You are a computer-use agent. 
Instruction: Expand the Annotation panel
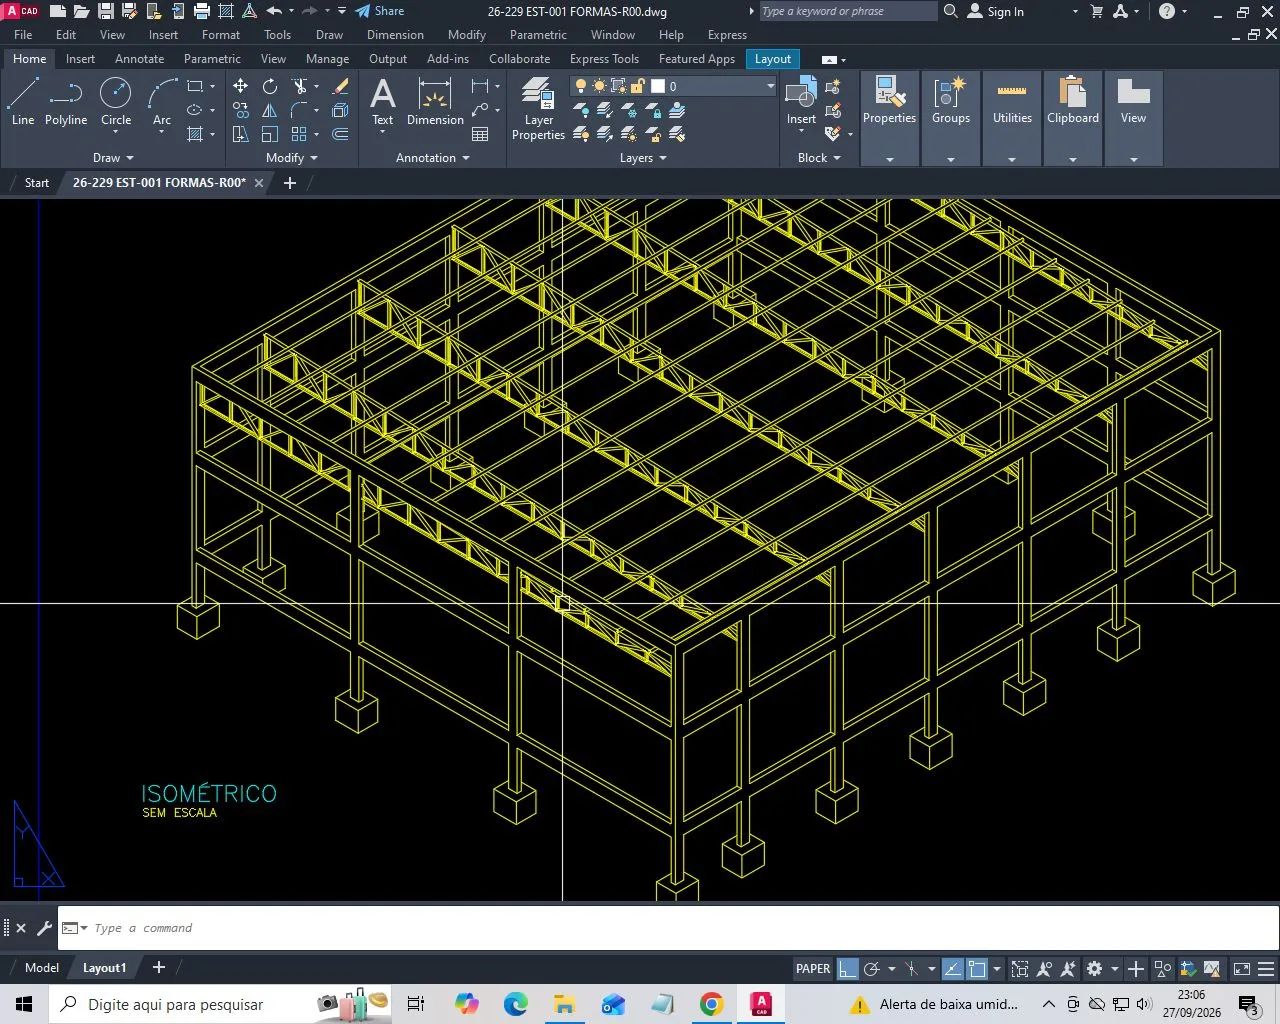pos(433,158)
